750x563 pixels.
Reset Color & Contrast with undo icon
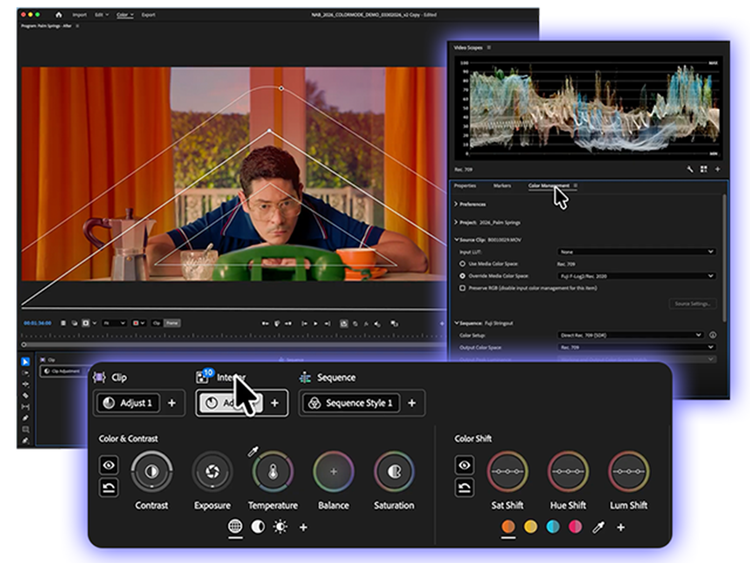pos(109,488)
